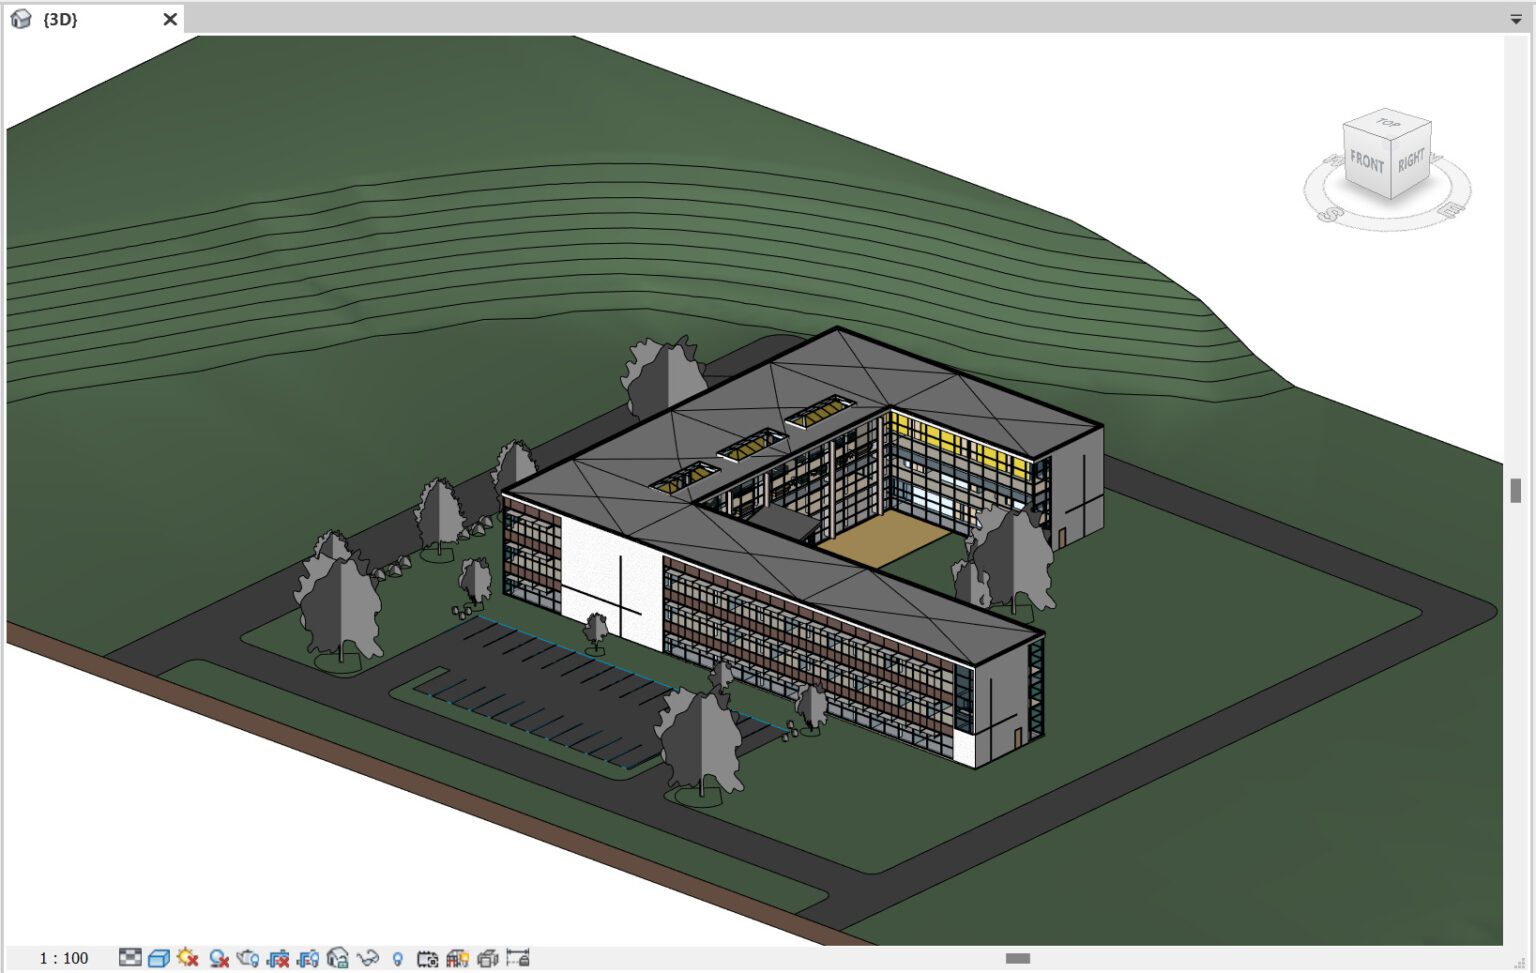Screen dimensions: 1536x973
Task: Enable Temporary View Properties
Action: tap(428, 957)
